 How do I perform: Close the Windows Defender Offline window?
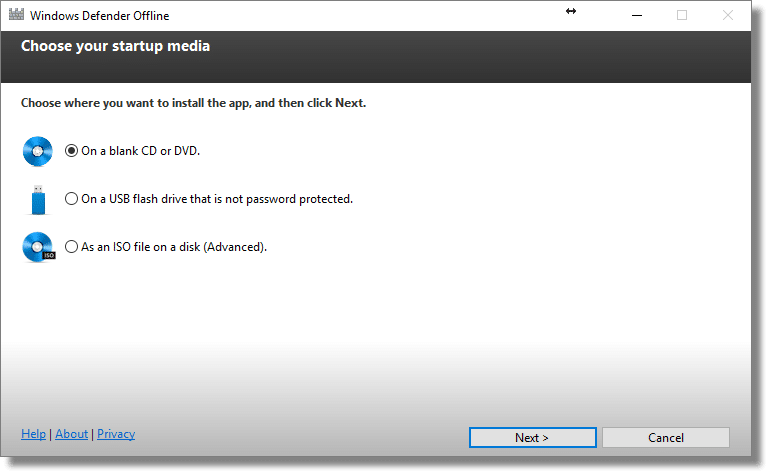click(x=728, y=15)
